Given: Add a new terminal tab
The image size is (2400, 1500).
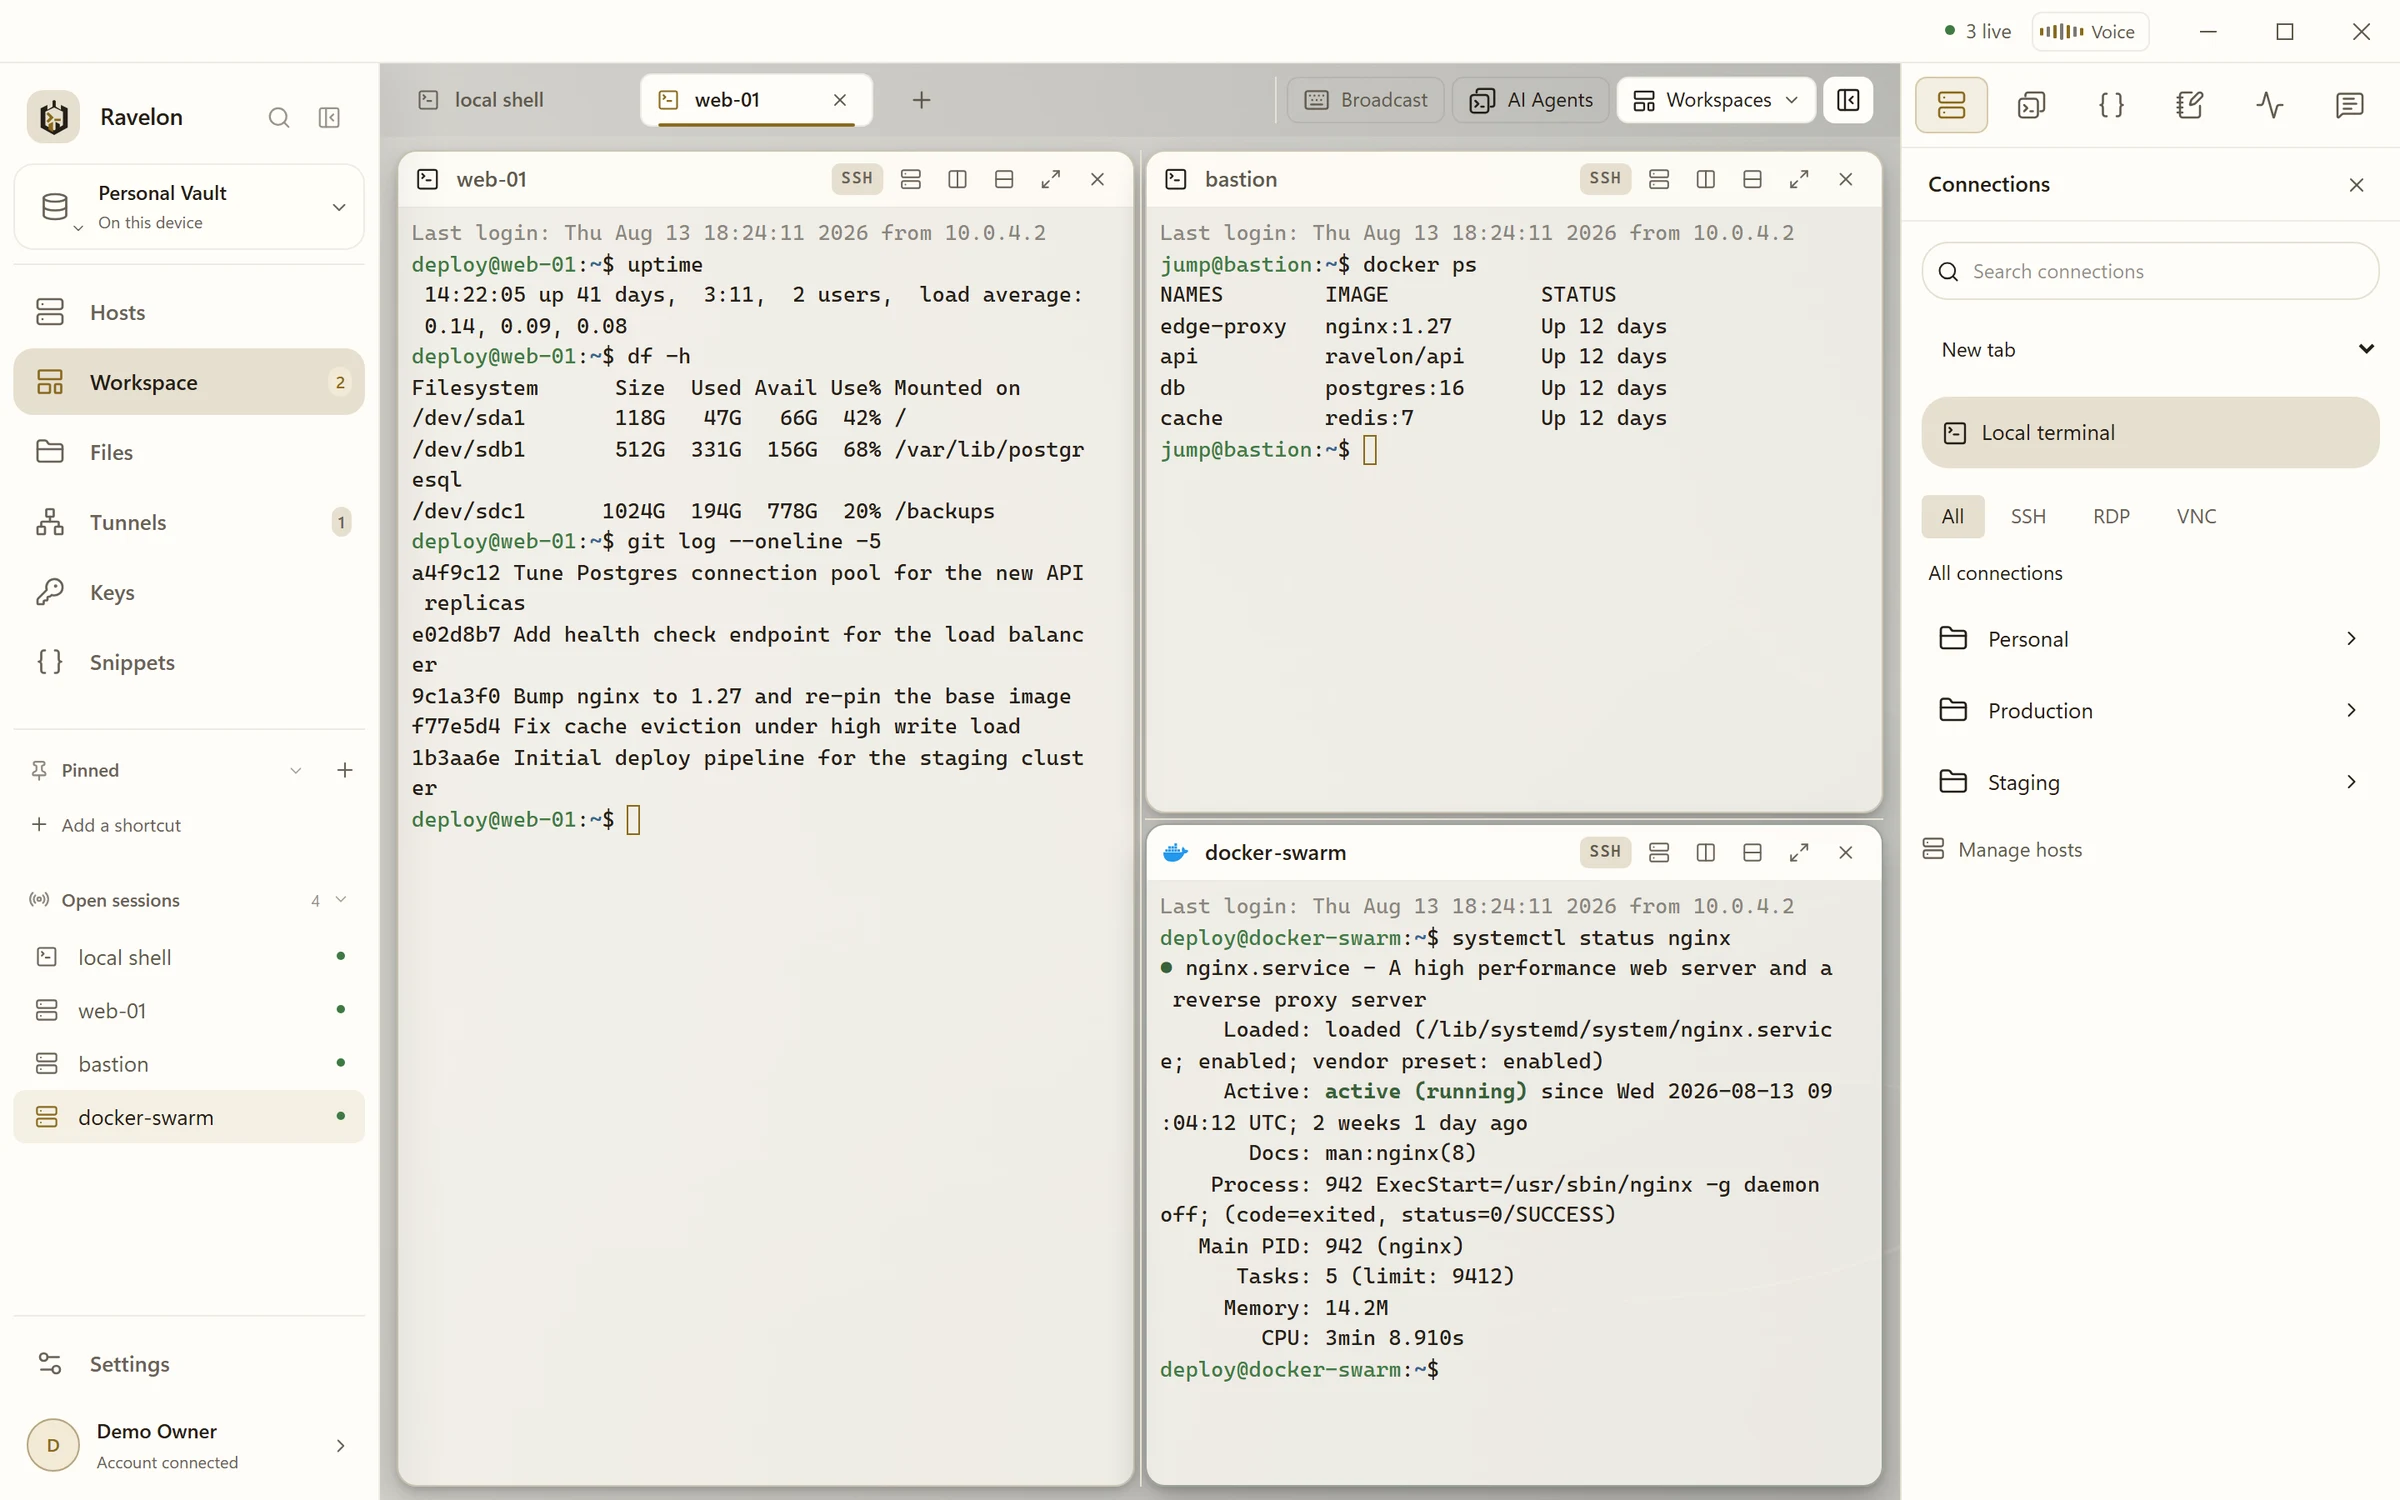Looking at the screenshot, I should (x=921, y=100).
